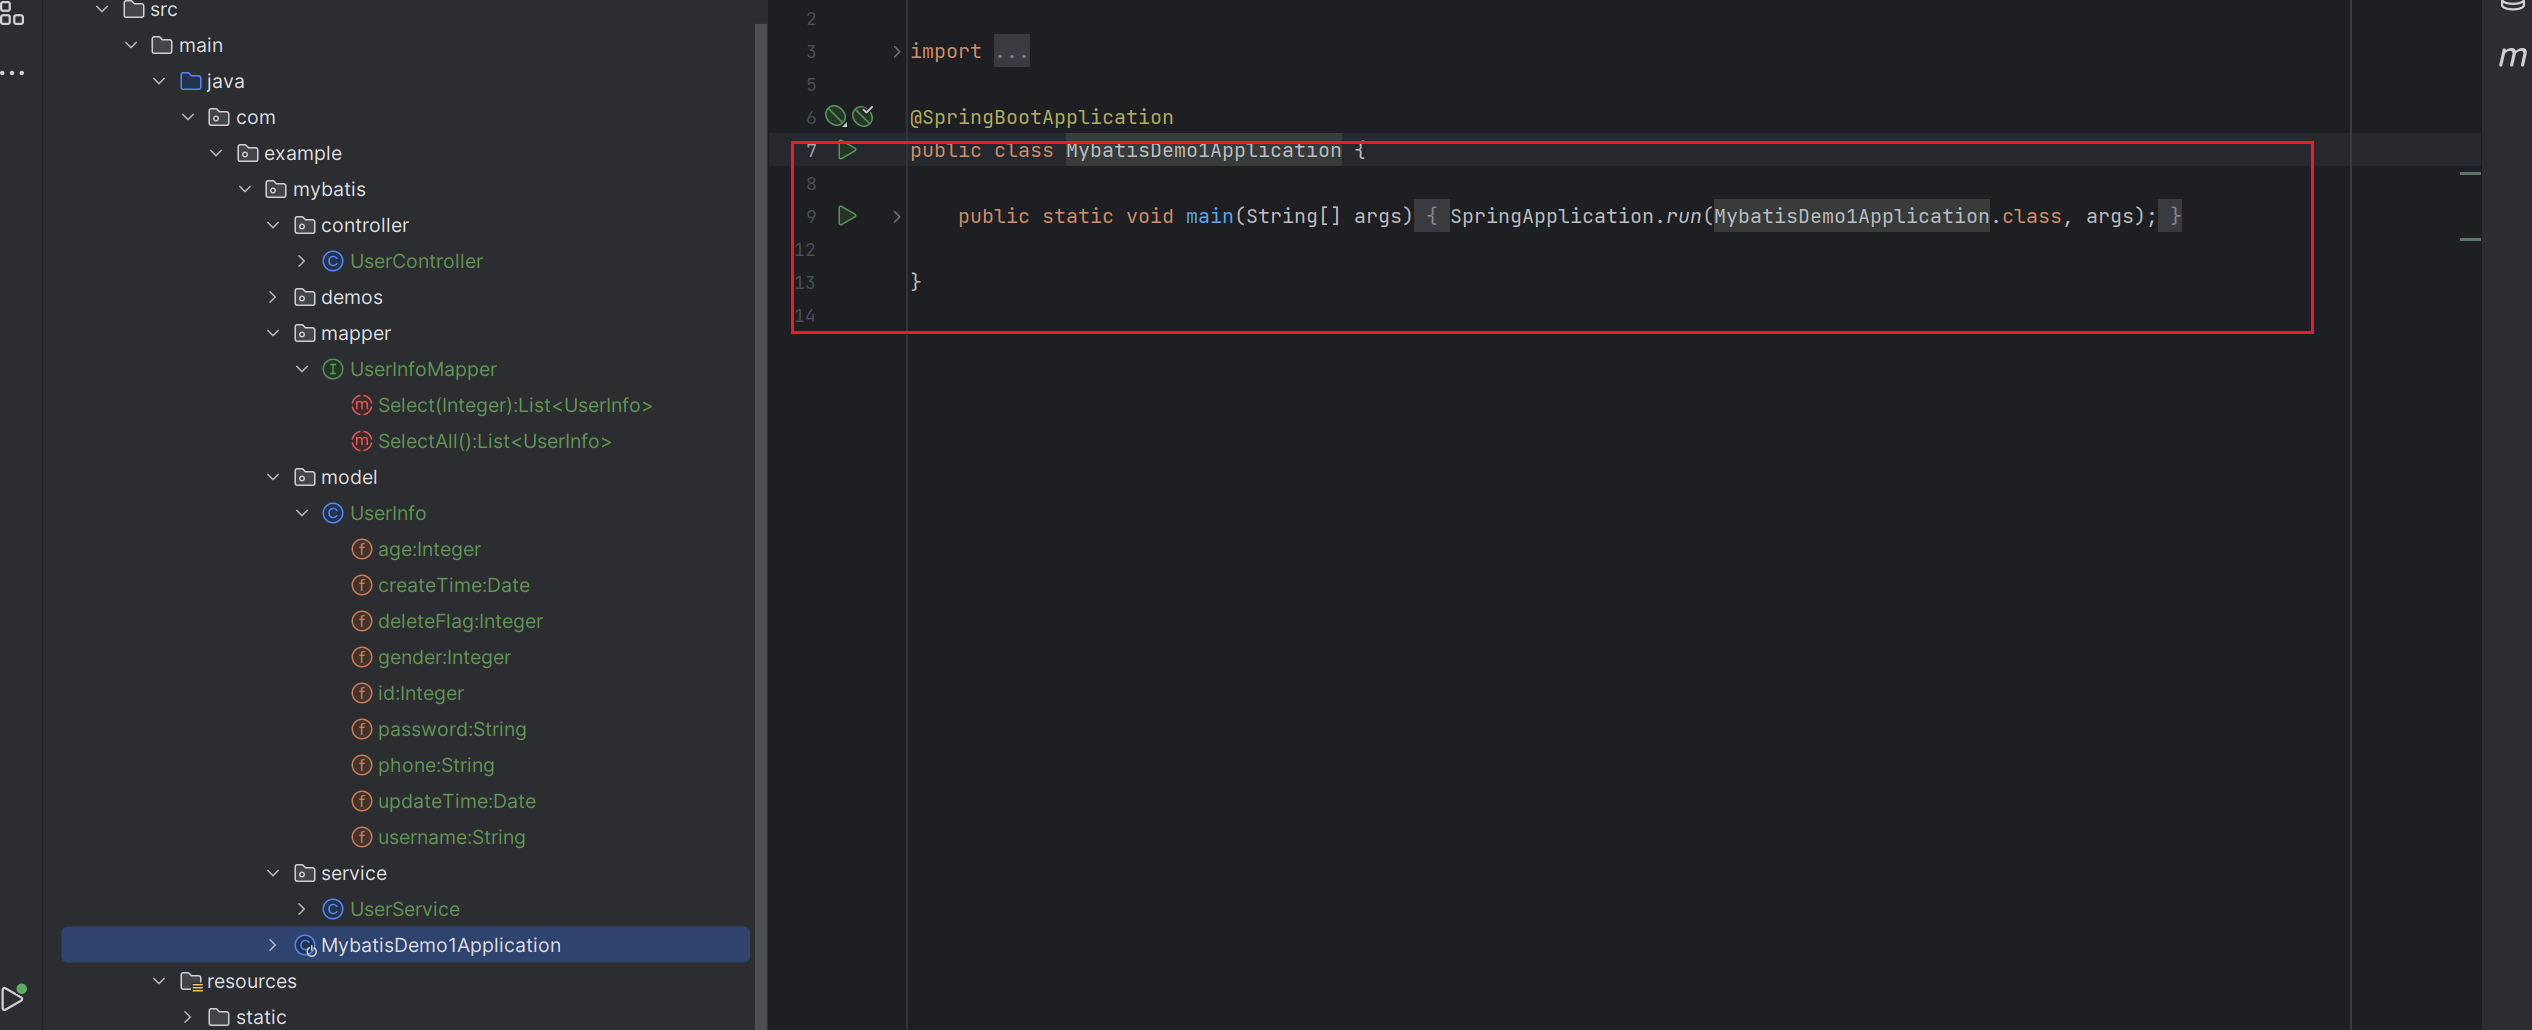
Task: Click UserInfoMapper interface icon
Action: pos(333,369)
